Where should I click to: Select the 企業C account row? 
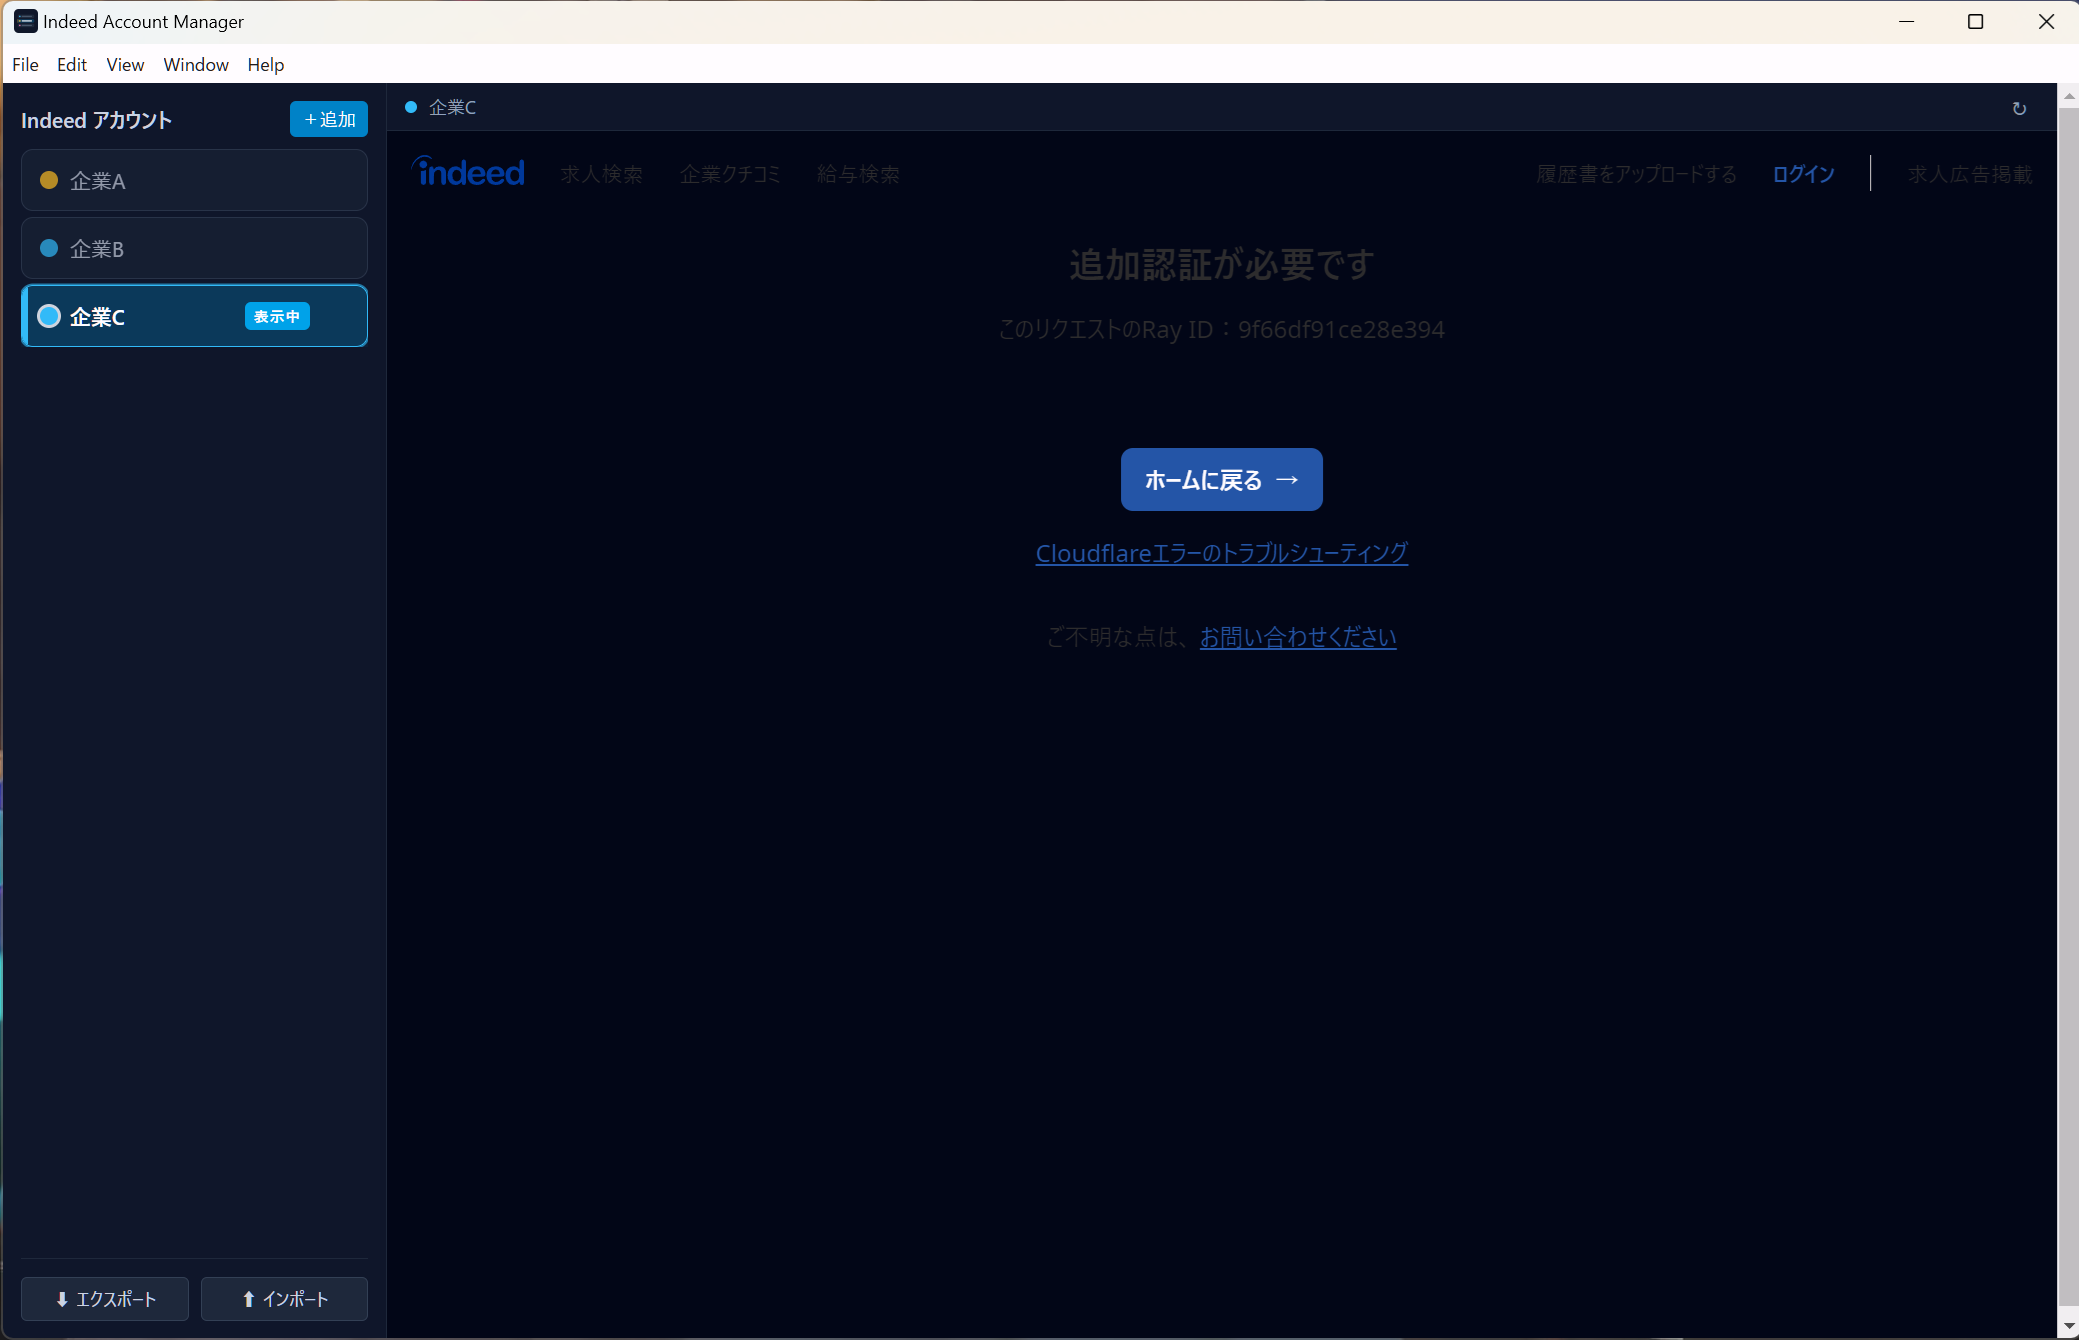coord(194,316)
